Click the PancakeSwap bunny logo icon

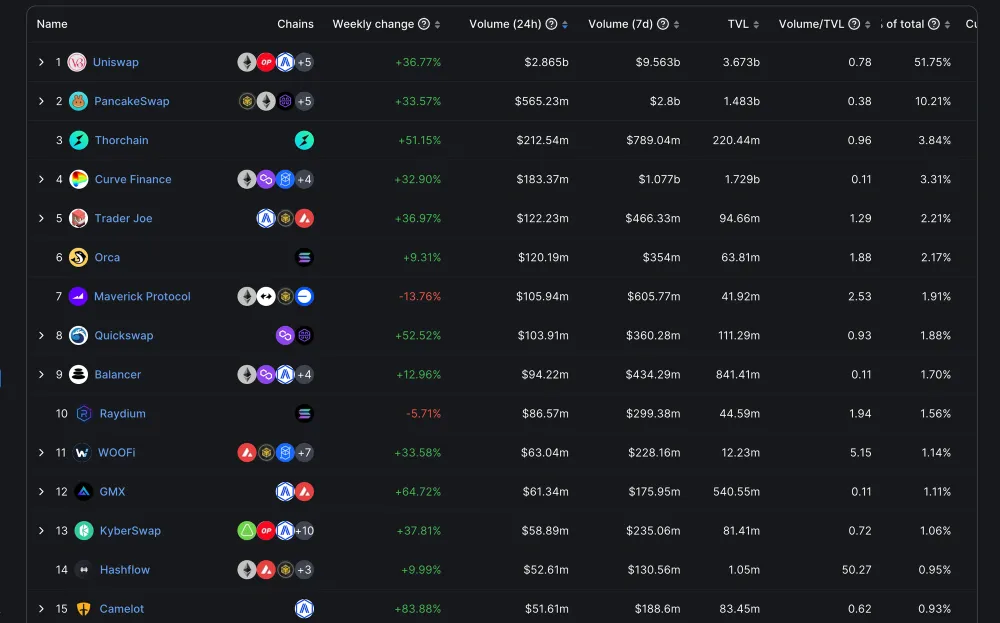[x=78, y=101]
